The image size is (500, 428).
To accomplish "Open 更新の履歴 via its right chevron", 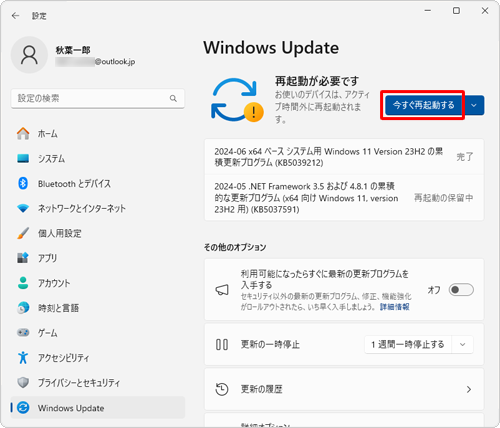I will point(469,389).
